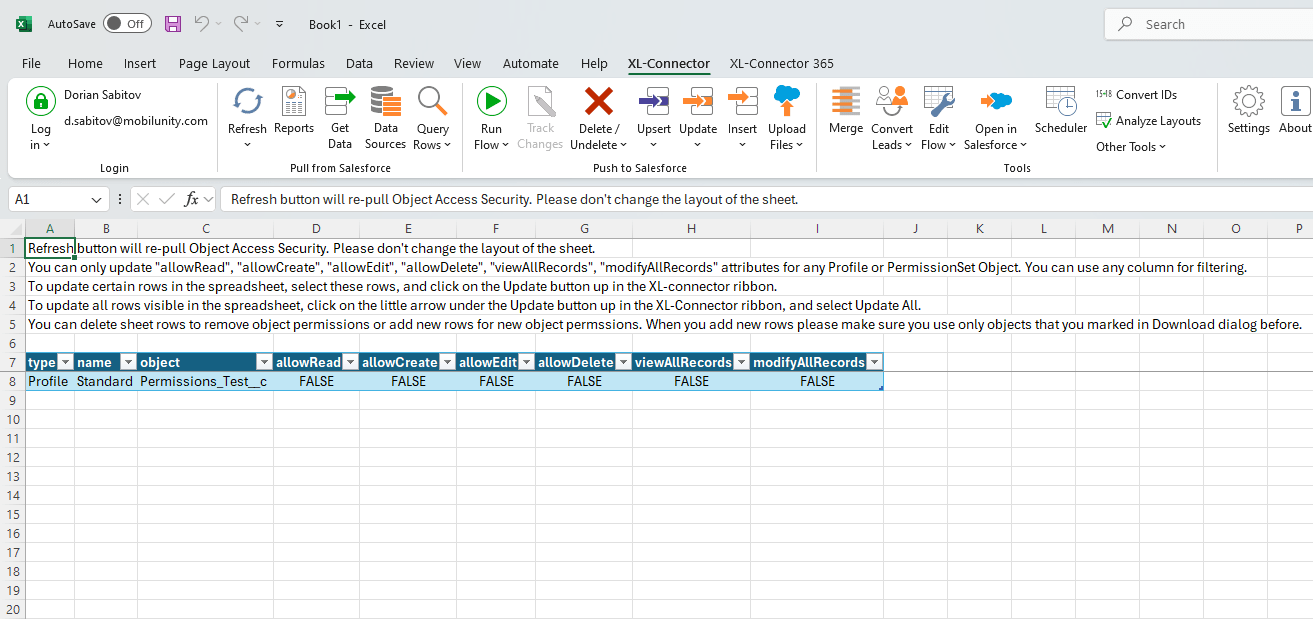1313x619 pixels.
Task: Click the Open in Salesforce icon
Action: 996,101
